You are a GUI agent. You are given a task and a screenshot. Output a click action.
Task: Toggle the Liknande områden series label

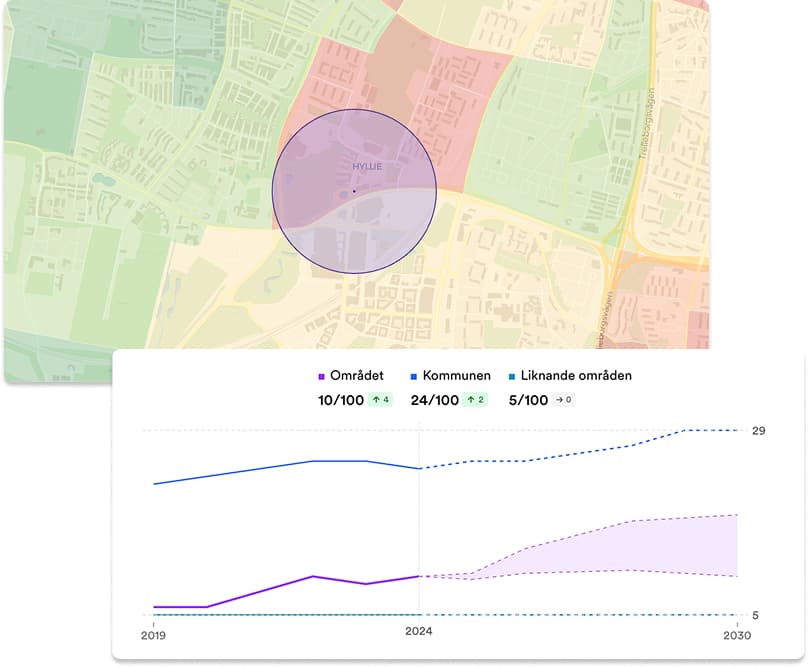(576, 376)
